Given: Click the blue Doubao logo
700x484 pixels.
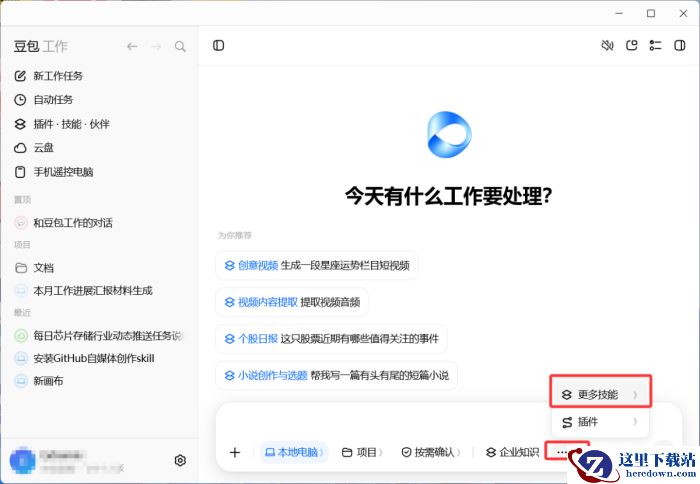Looking at the screenshot, I should tap(449, 134).
